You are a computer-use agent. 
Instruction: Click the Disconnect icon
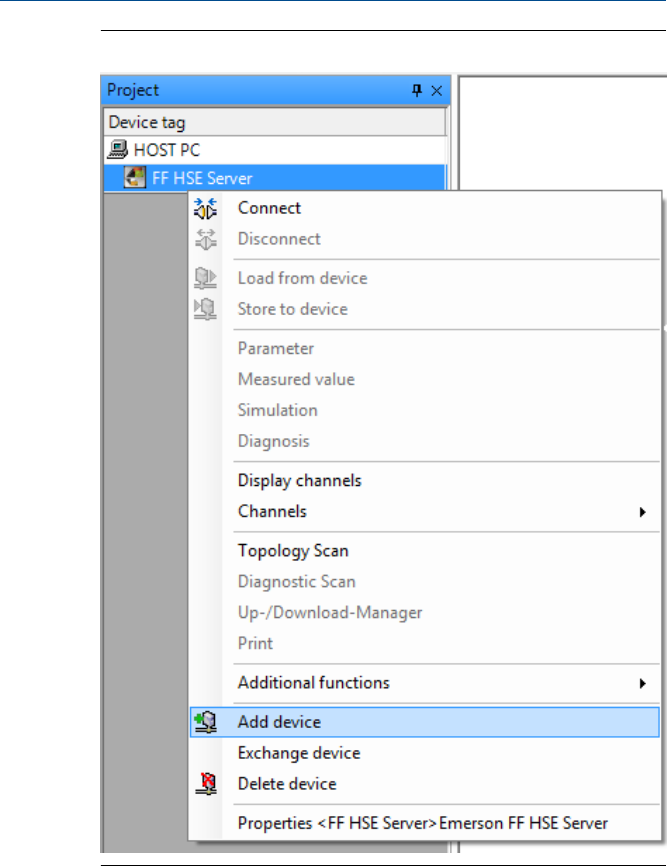(205, 239)
